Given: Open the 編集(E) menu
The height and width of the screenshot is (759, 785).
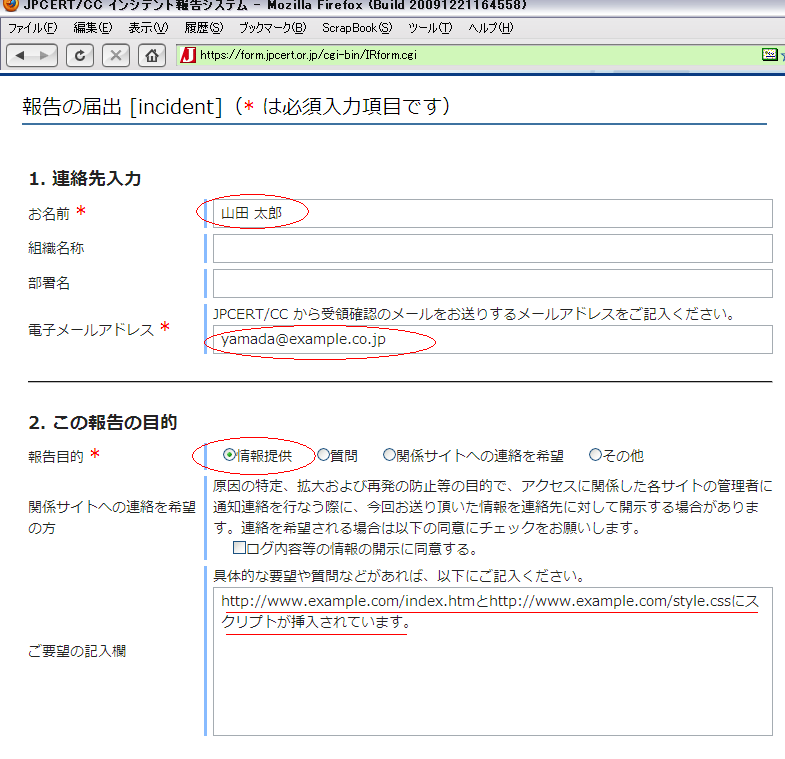Looking at the screenshot, I should [93, 28].
